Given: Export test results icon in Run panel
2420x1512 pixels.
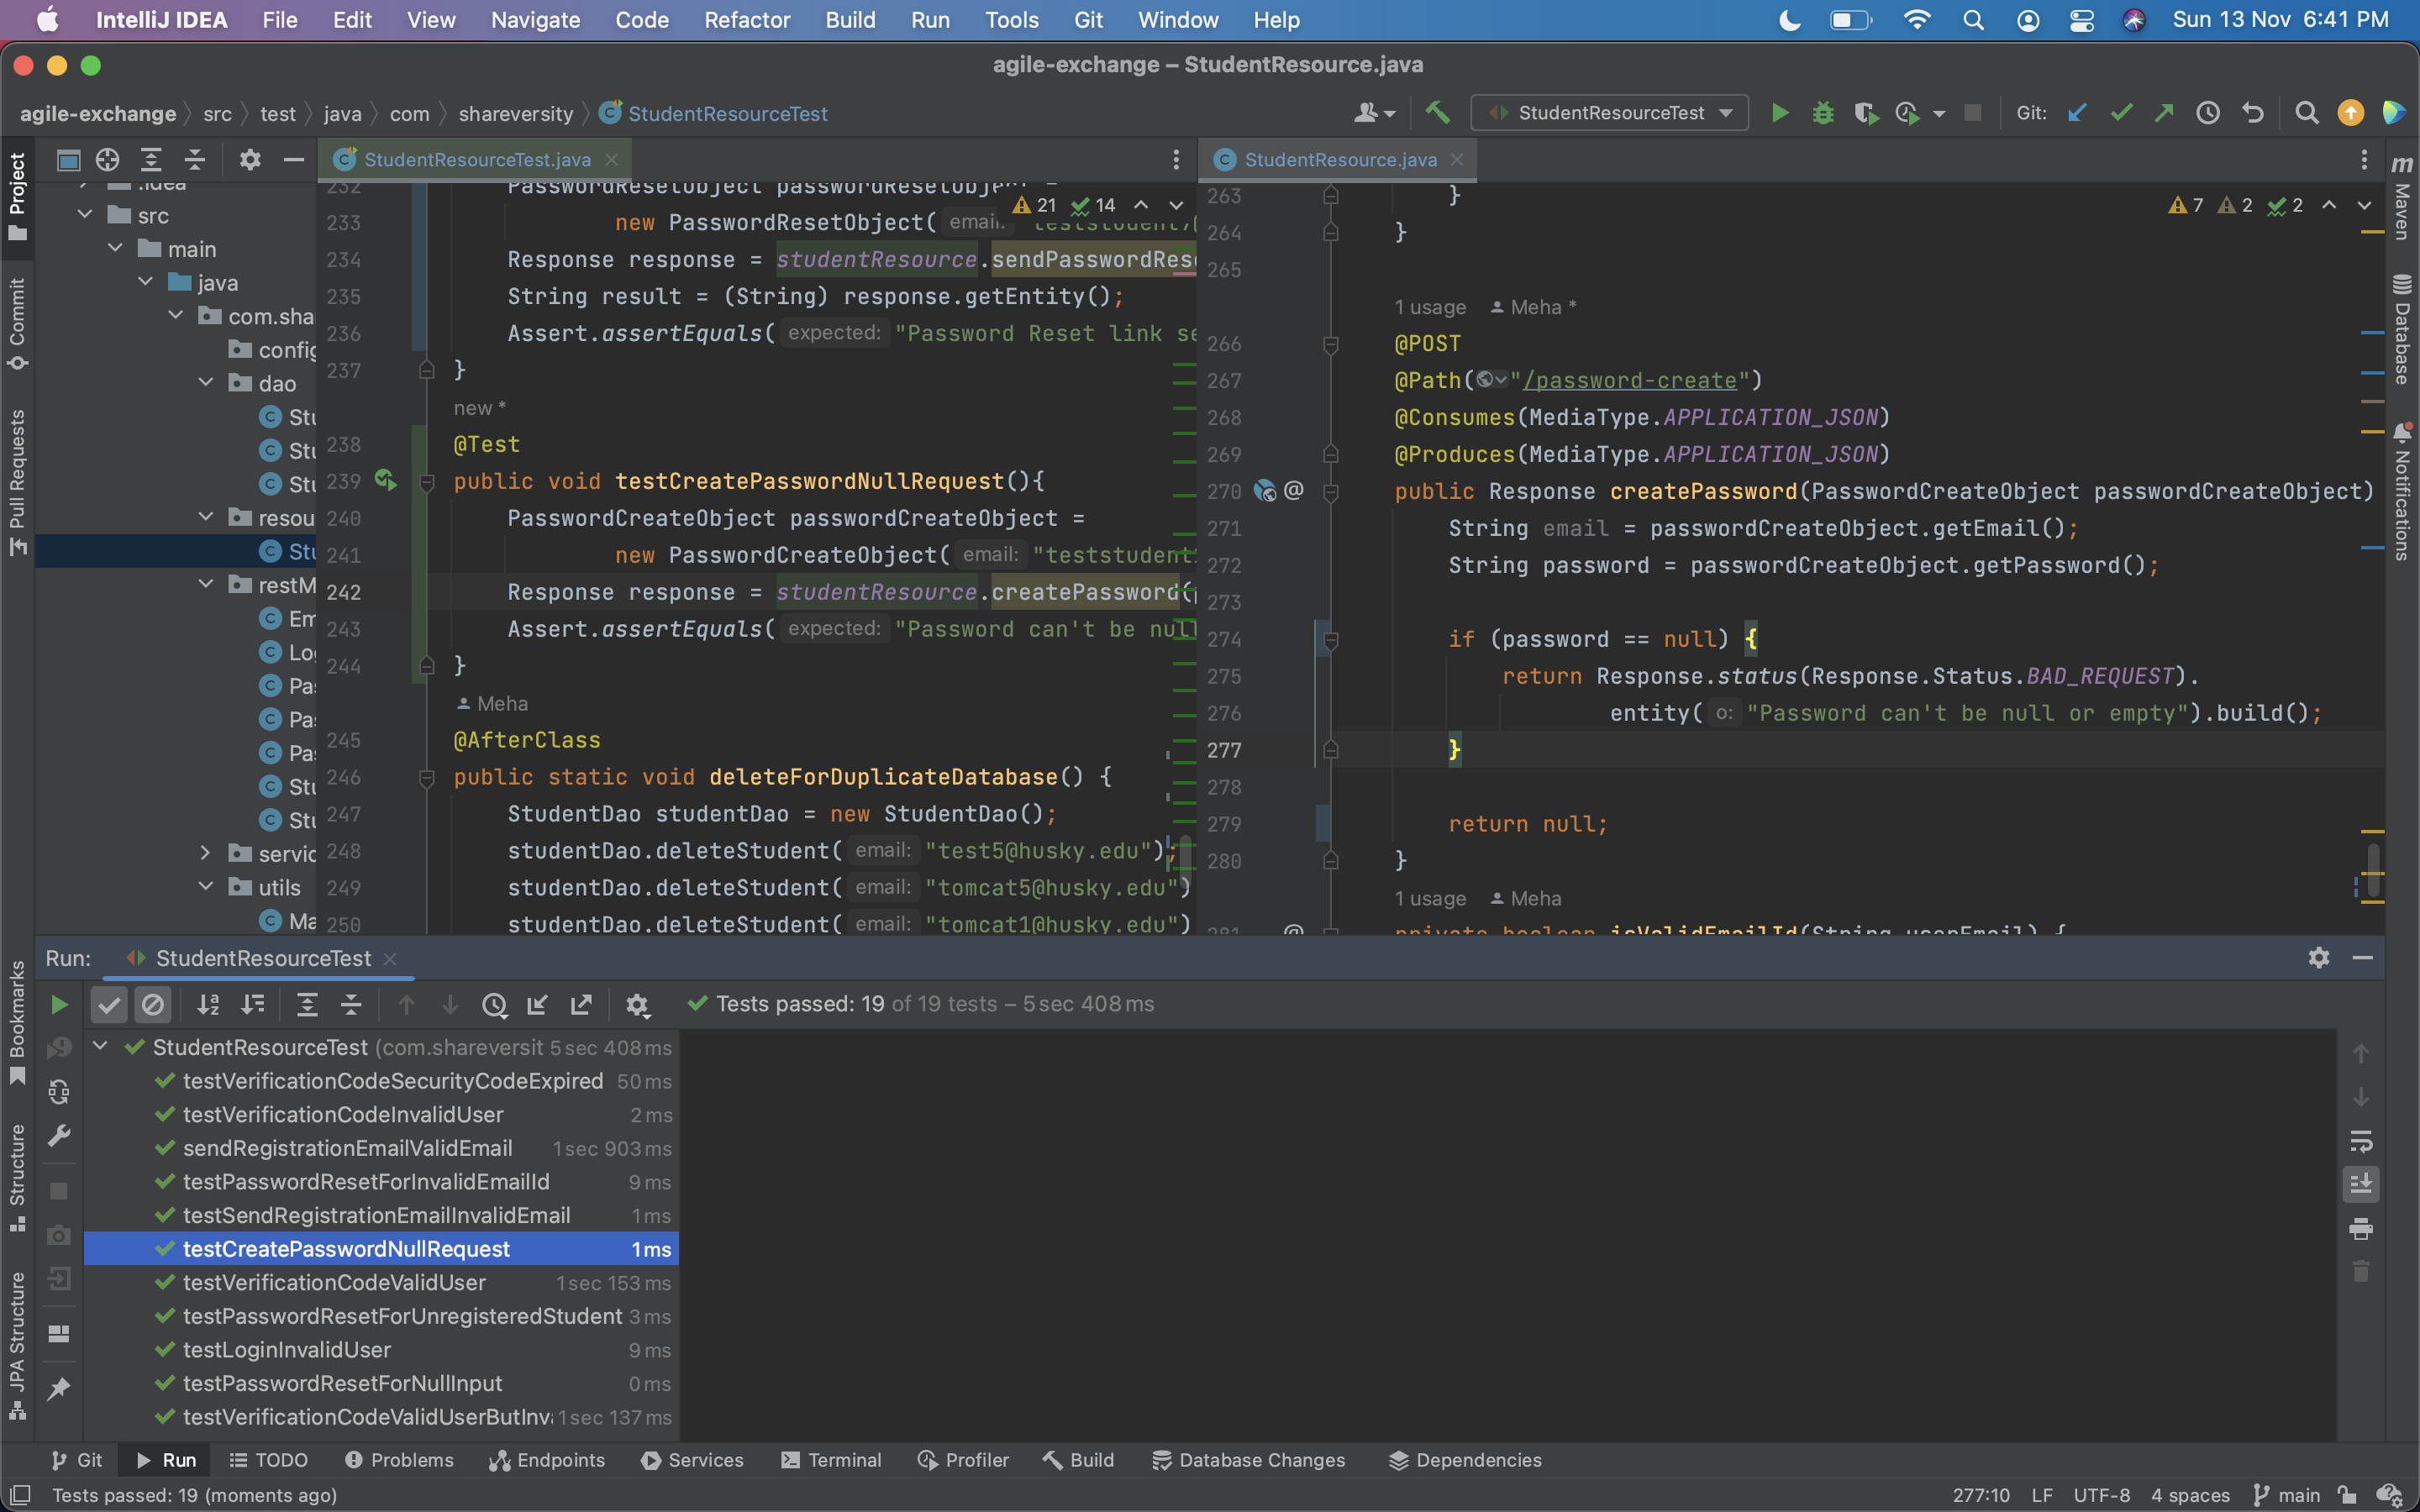Looking at the screenshot, I should (581, 1004).
